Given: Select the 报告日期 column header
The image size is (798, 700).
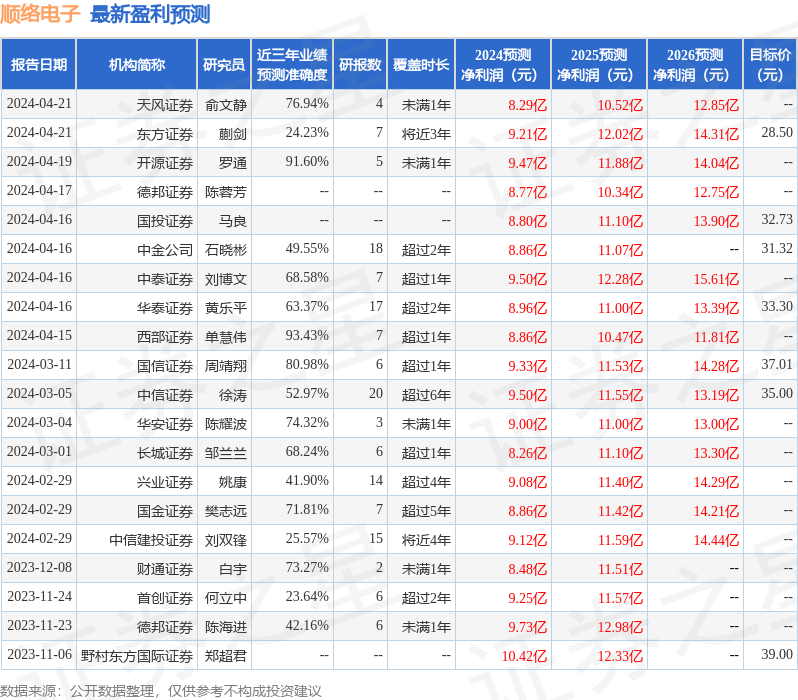Looking at the screenshot, I should point(39,65).
